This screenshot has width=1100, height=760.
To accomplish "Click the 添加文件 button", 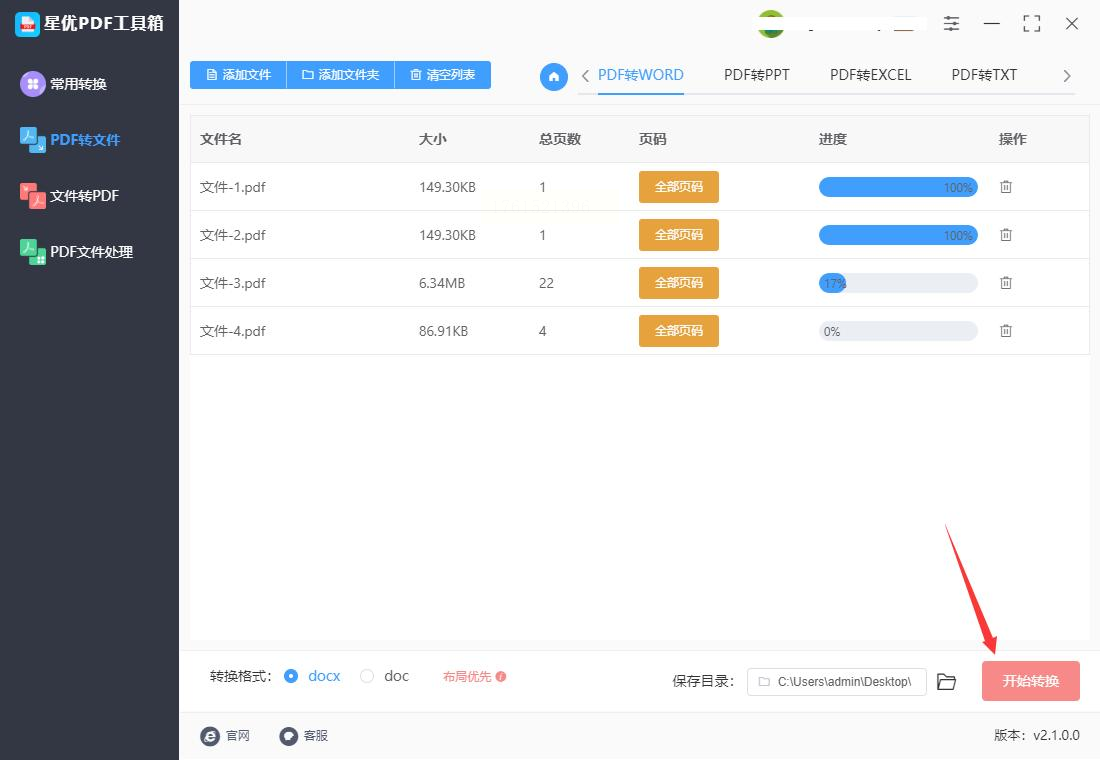I will (x=239, y=74).
